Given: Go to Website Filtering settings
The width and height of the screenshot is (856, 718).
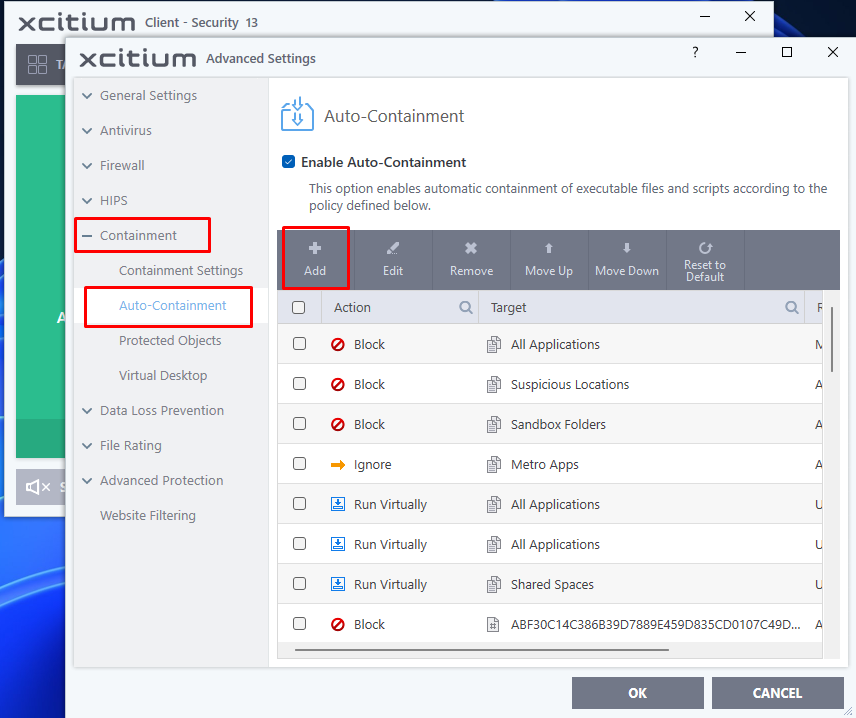Looking at the screenshot, I should point(148,516).
